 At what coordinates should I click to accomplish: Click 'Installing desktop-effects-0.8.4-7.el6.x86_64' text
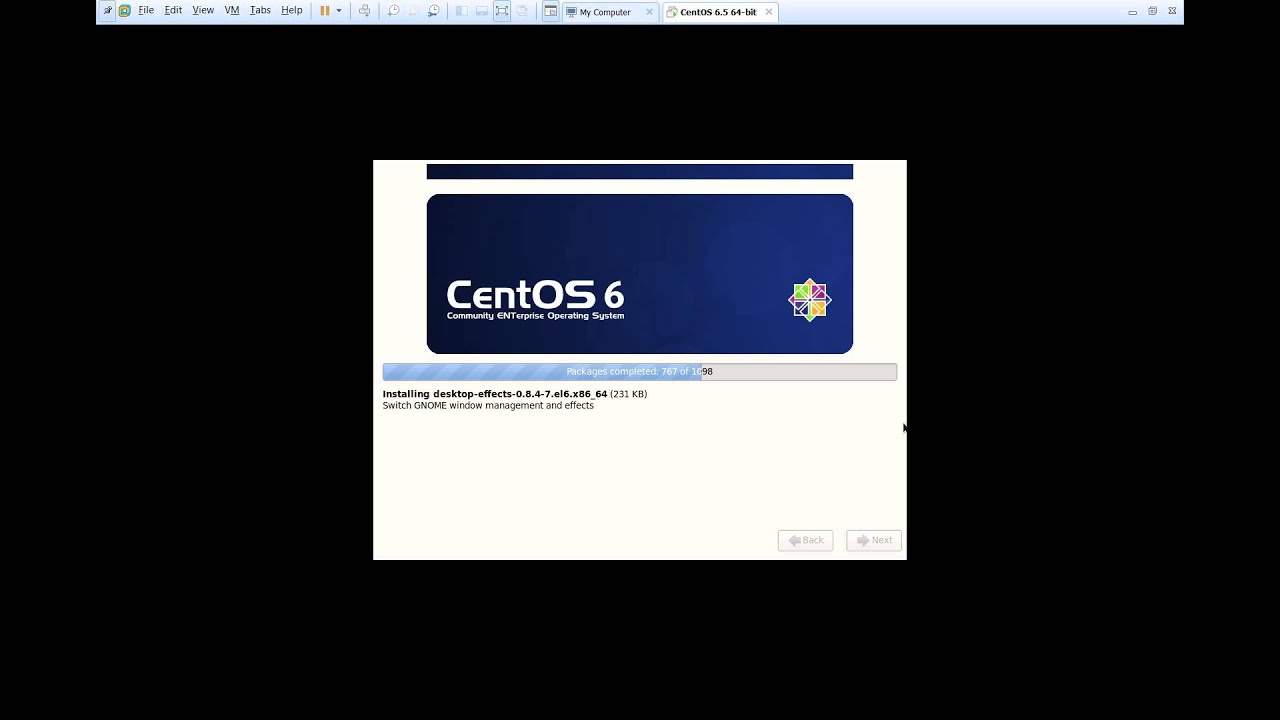pyautogui.click(x=495, y=394)
